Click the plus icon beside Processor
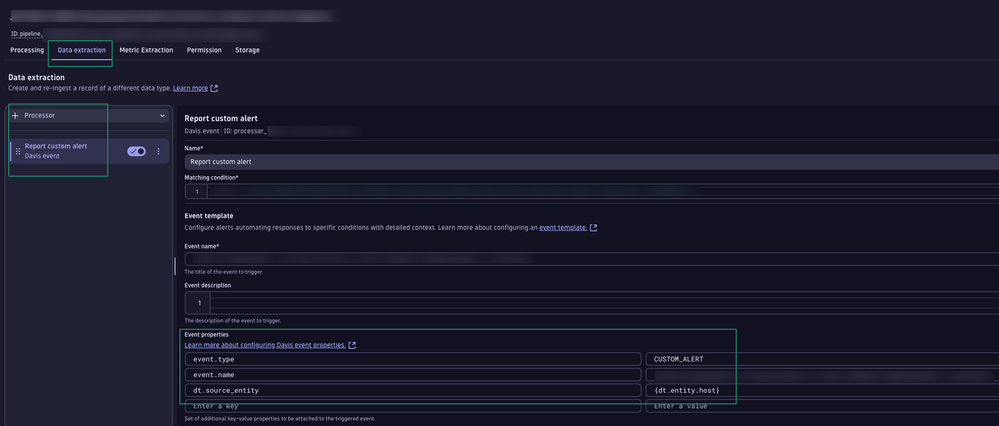This screenshot has width=999, height=426. pyautogui.click(x=15, y=116)
